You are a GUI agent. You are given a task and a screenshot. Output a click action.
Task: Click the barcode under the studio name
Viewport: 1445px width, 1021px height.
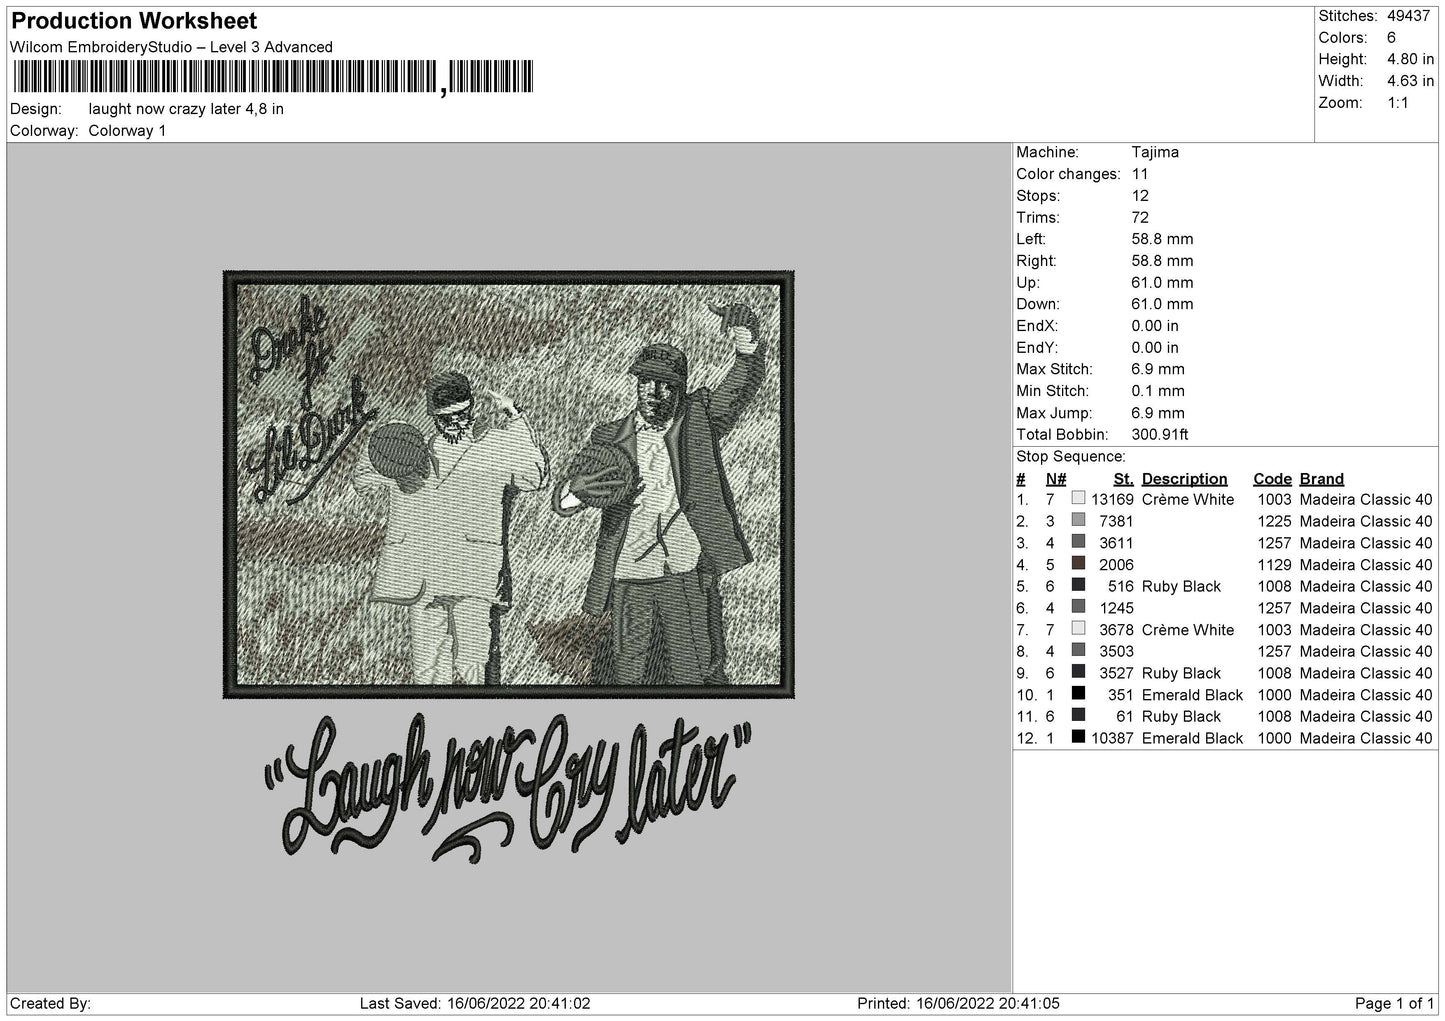point(272,78)
